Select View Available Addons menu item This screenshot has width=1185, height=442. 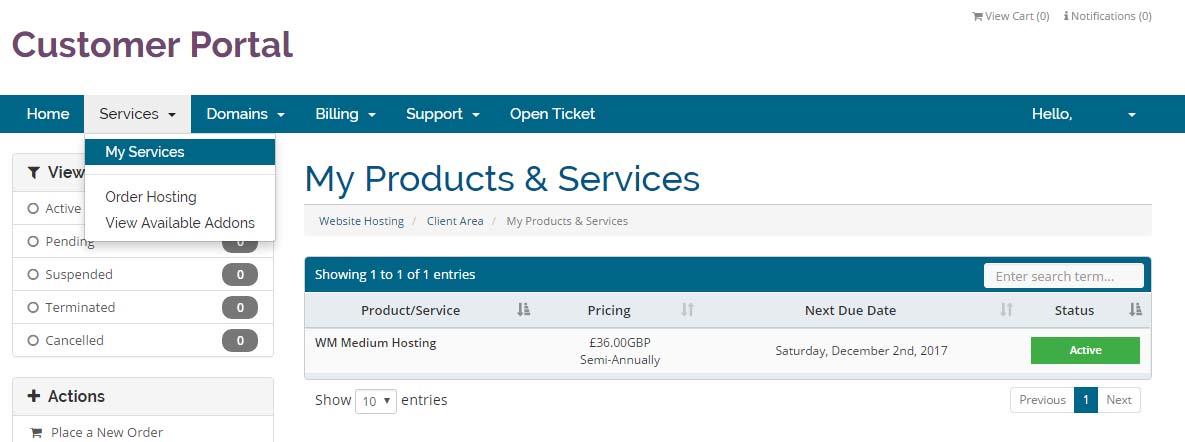coord(180,223)
